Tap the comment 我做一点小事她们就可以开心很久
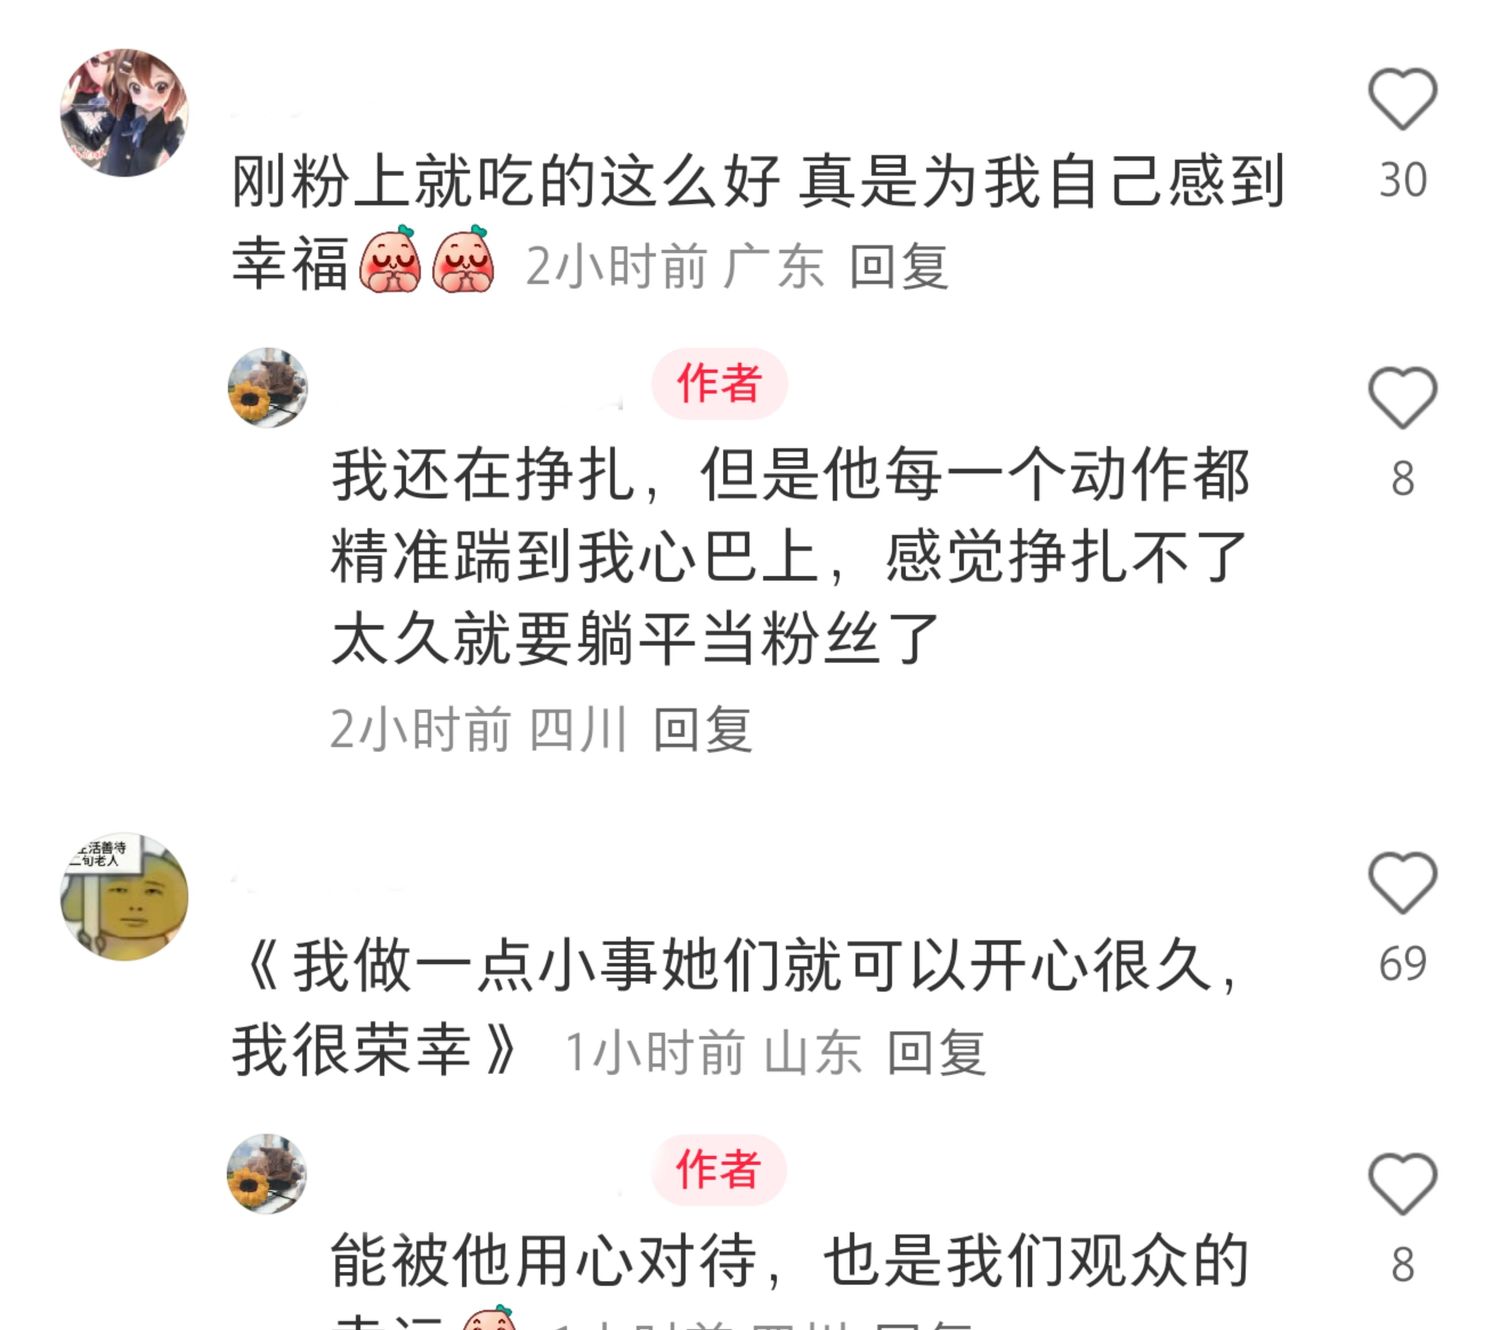The width and height of the screenshot is (1500, 1330). [x=753, y=966]
